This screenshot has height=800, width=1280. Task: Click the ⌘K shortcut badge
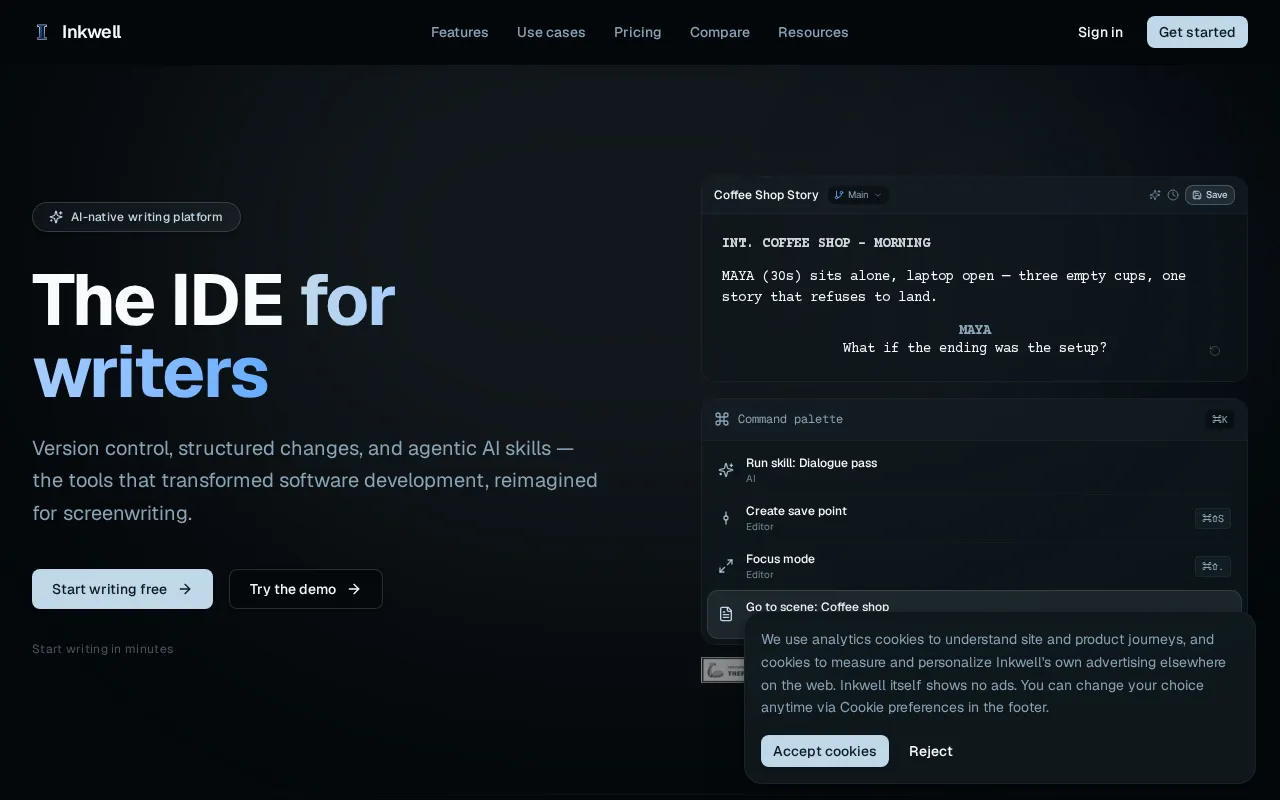(x=1220, y=419)
